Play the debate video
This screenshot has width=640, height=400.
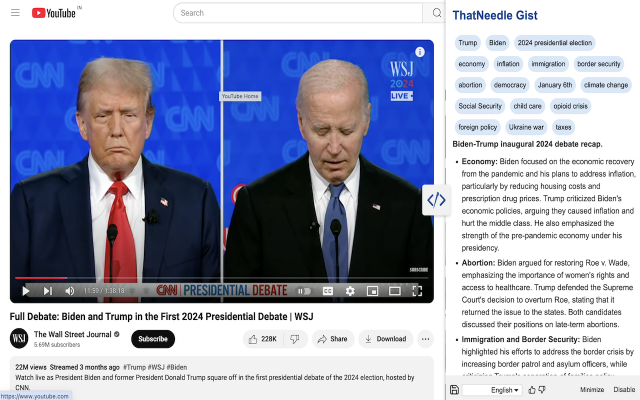26,291
